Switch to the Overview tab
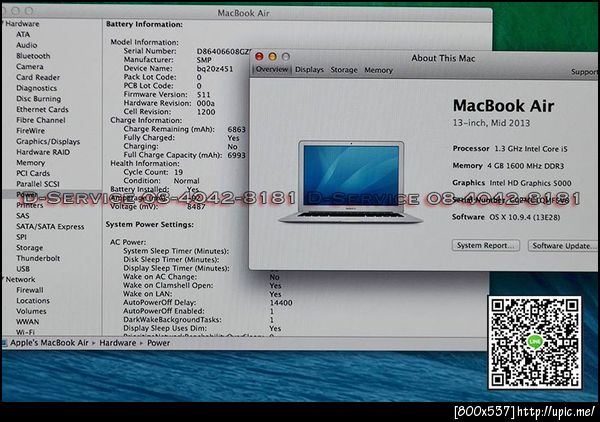This screenshot has height=422, width=600. [272, 70]
